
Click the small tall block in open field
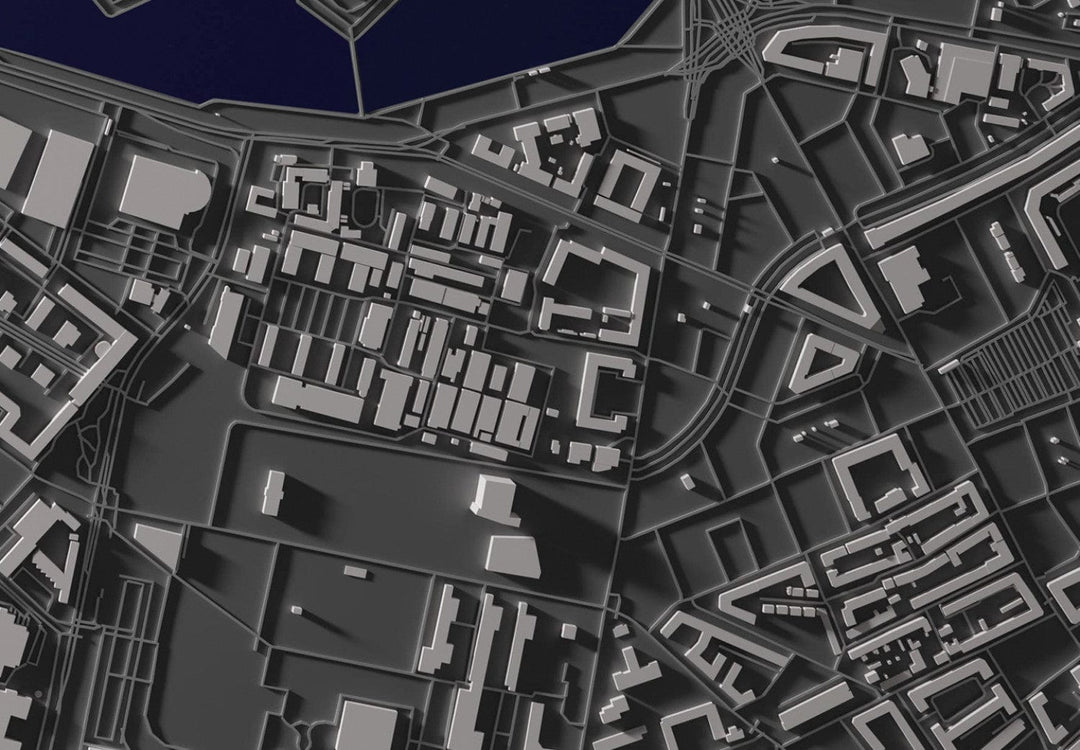point(275,492)
